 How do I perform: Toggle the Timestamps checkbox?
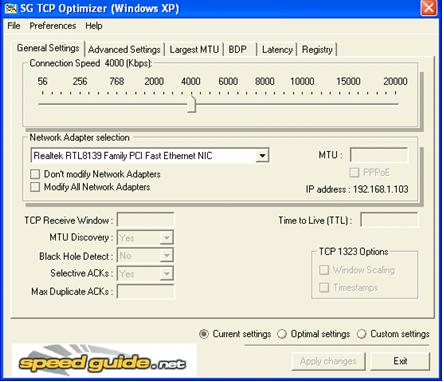pos(324,287)
